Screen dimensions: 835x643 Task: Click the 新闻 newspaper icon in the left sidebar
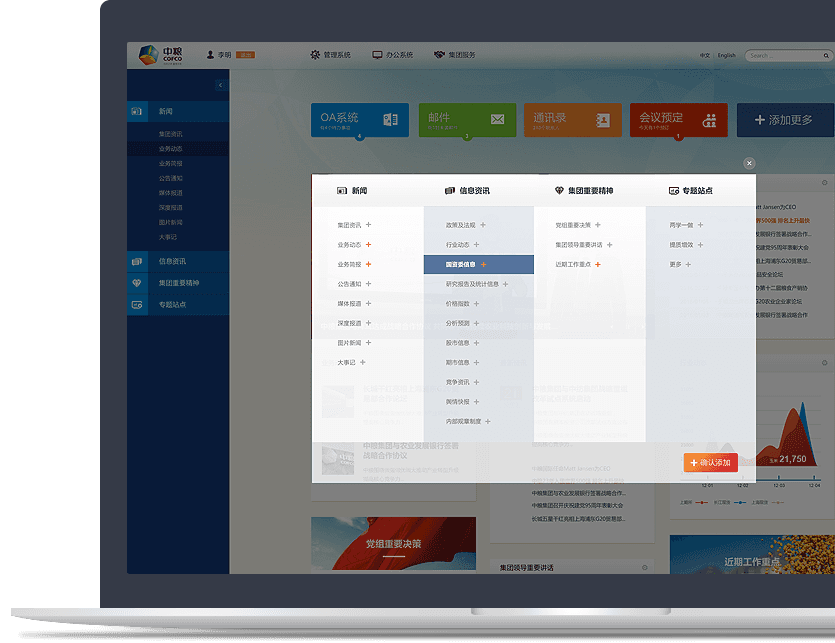[x=137, y=111]
